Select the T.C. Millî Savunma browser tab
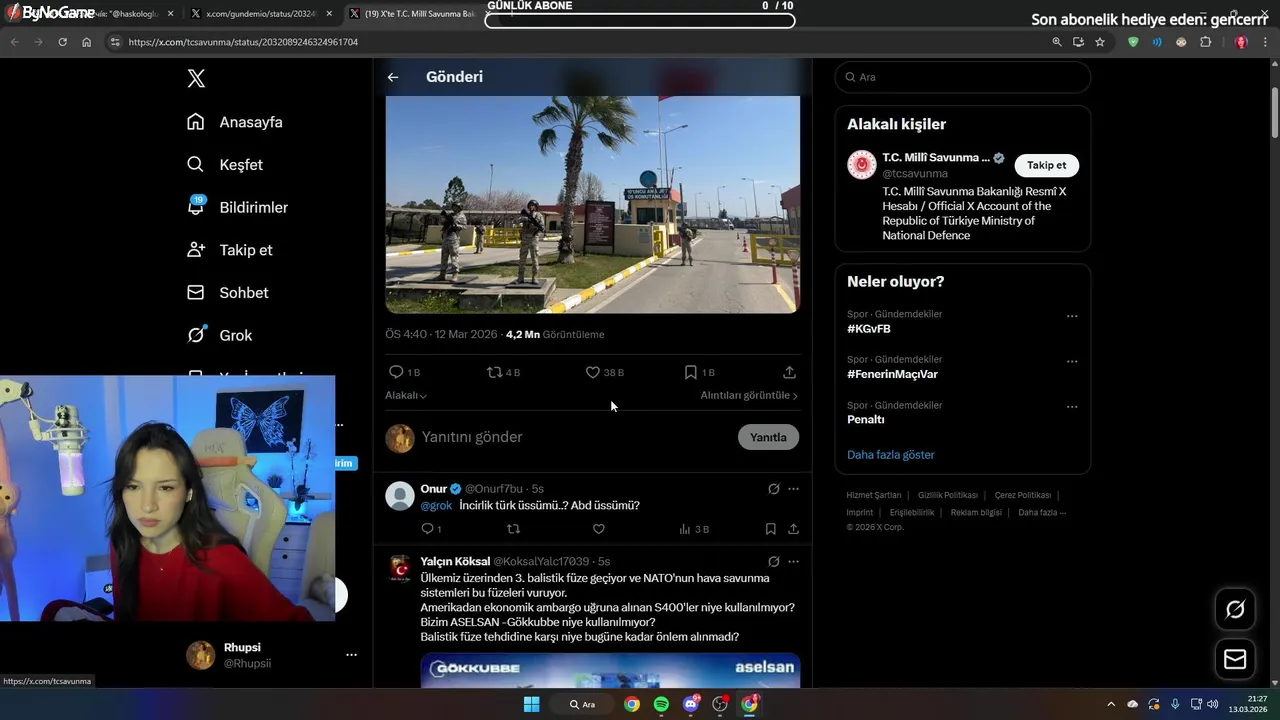The width and height of the screenshot is (1280, 720). 417,14
